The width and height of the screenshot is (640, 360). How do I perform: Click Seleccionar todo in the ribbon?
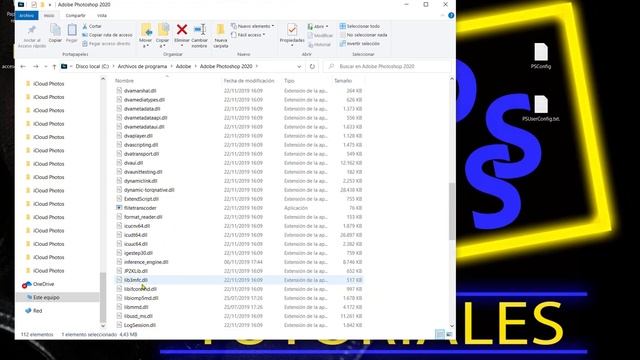click(360, 26)
